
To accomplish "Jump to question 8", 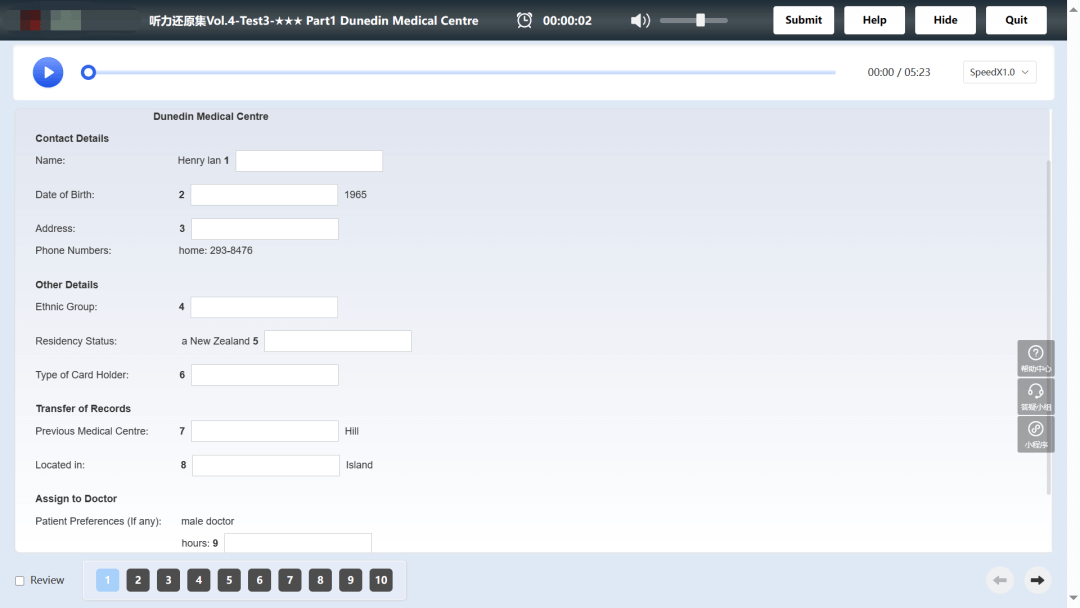I will click(x=320, y=580).
